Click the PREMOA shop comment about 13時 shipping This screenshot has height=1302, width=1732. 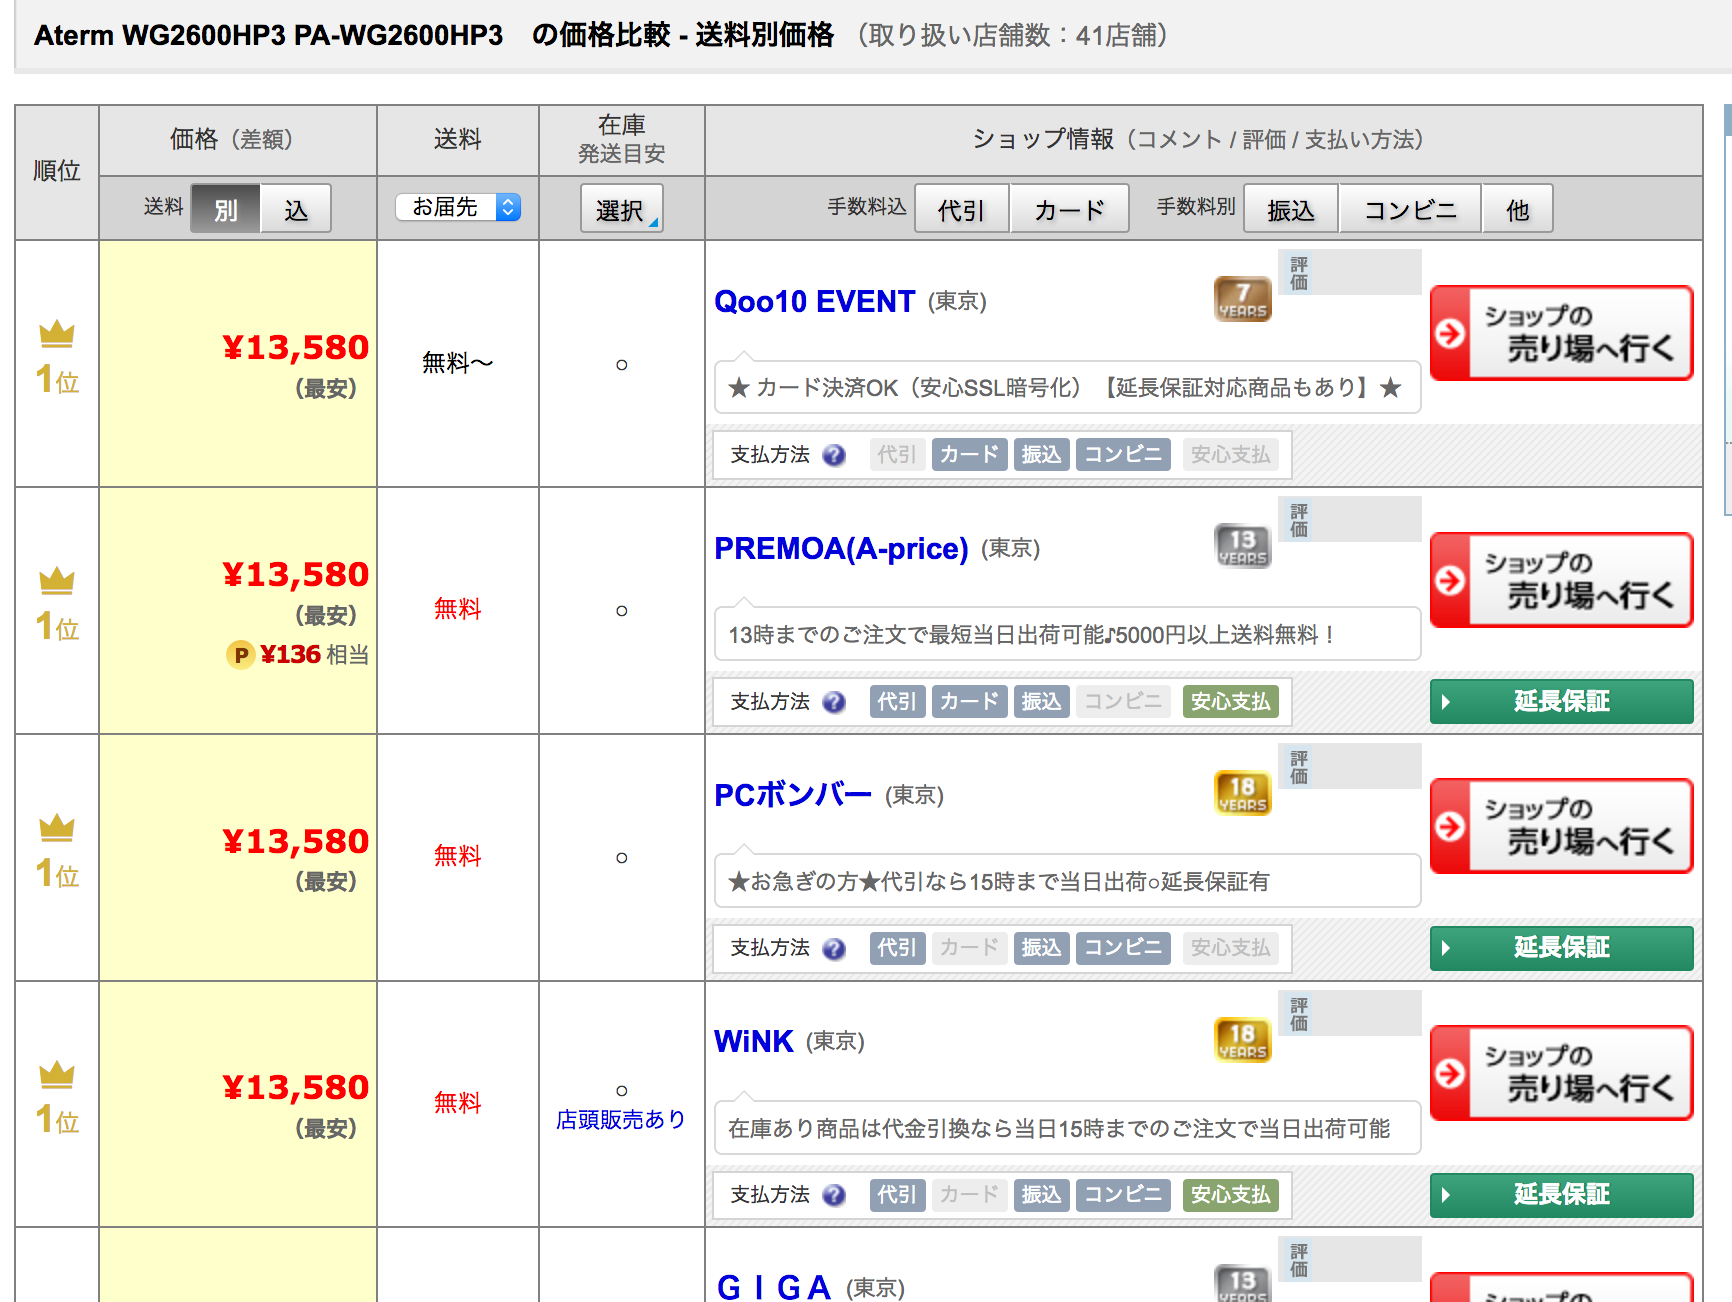coord(1067,634)
